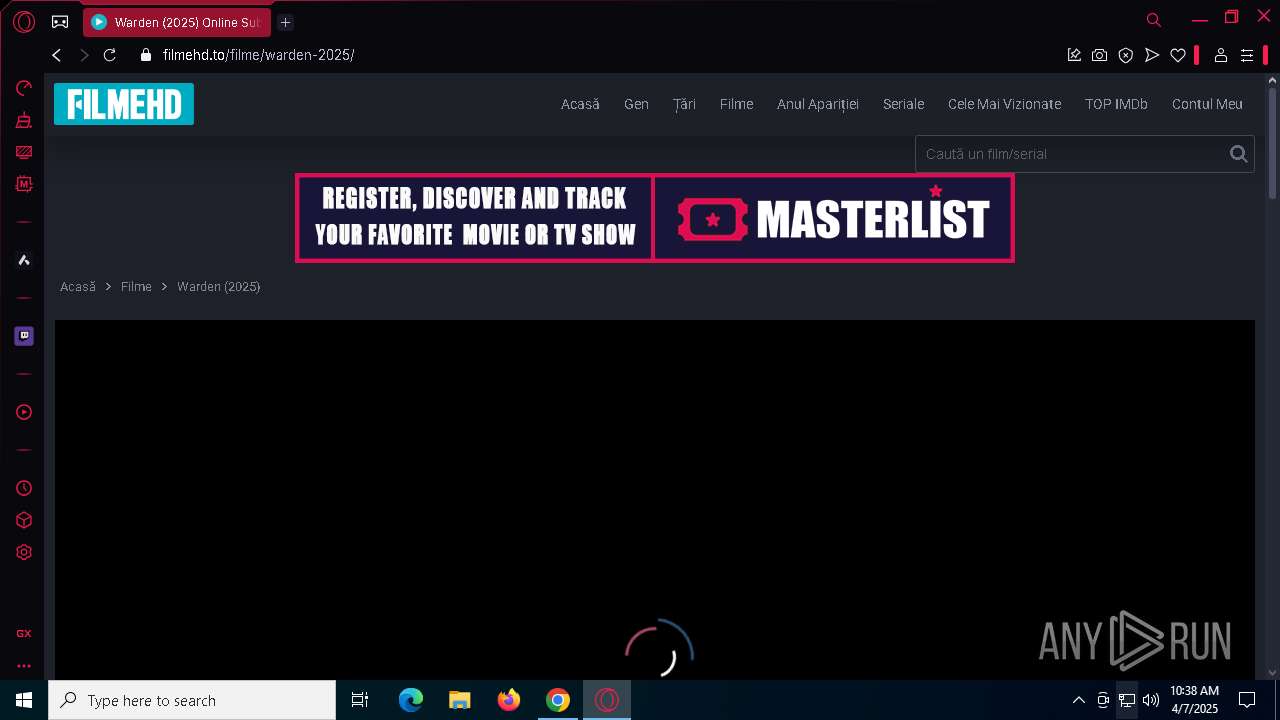
Task: Open Settings gear icon in sidebar
Action: tap(24, 552)
